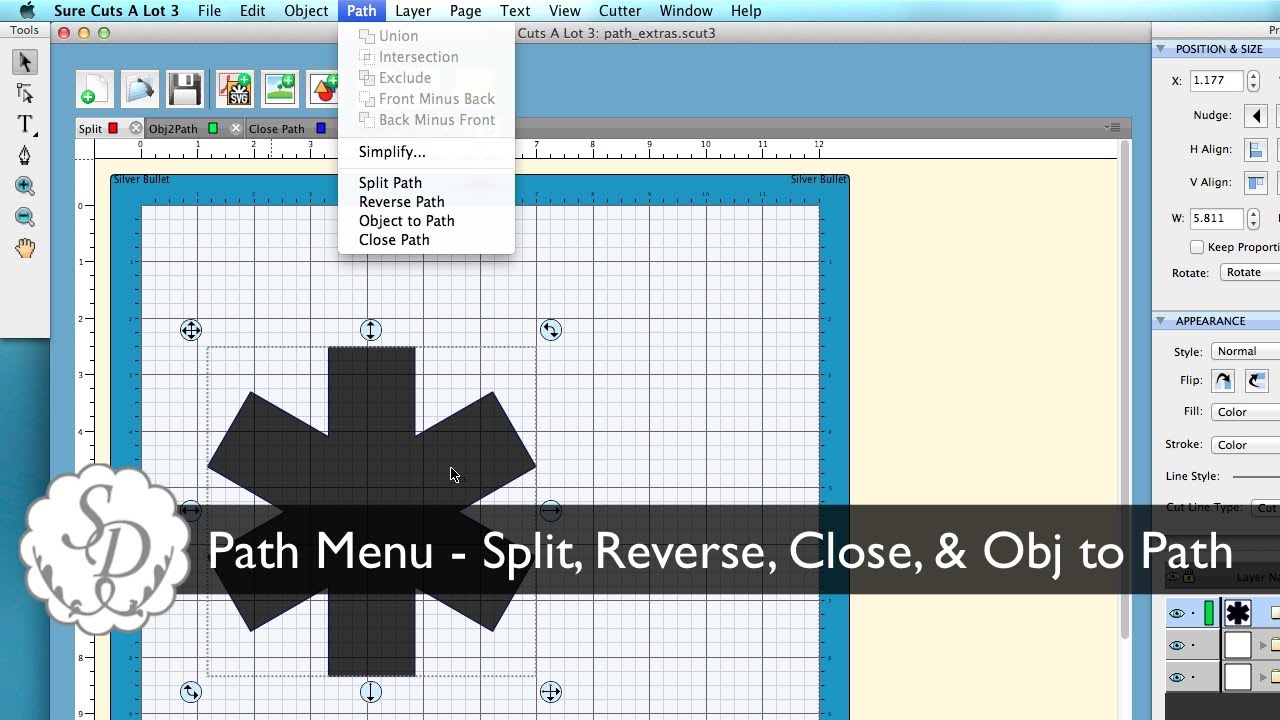Click the W width stepper
Screen dimensions: 1280x720
pyautogui.click(x=1254, y=218)
